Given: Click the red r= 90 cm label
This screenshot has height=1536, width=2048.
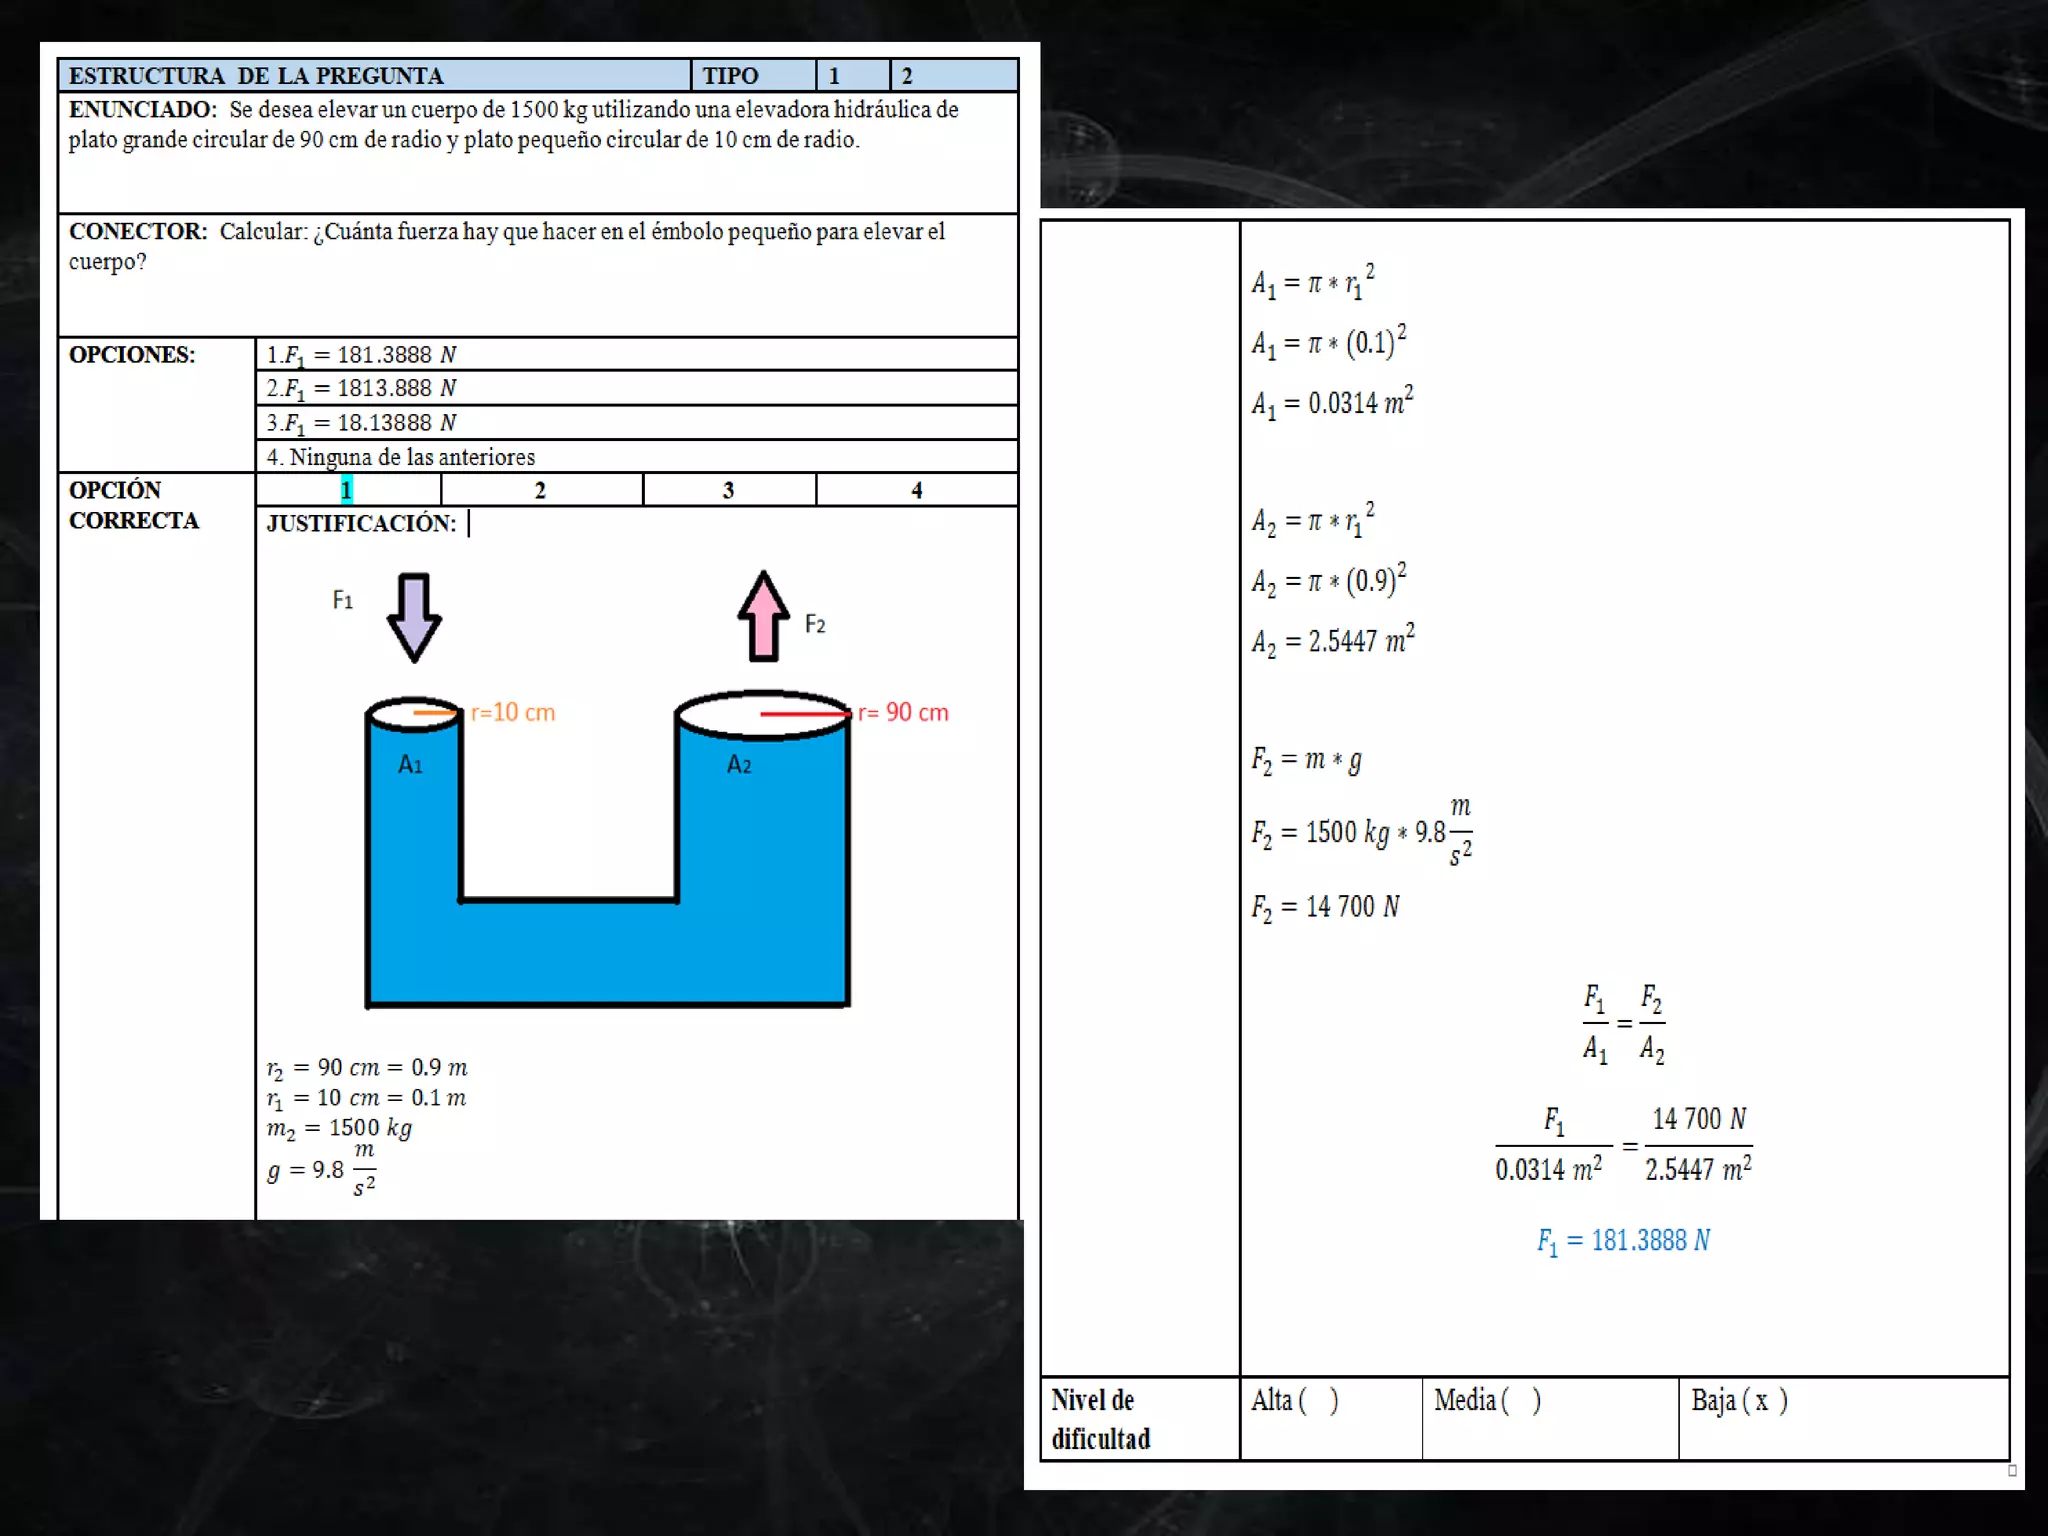Looking at the screenshot, I should click(903, 713).
